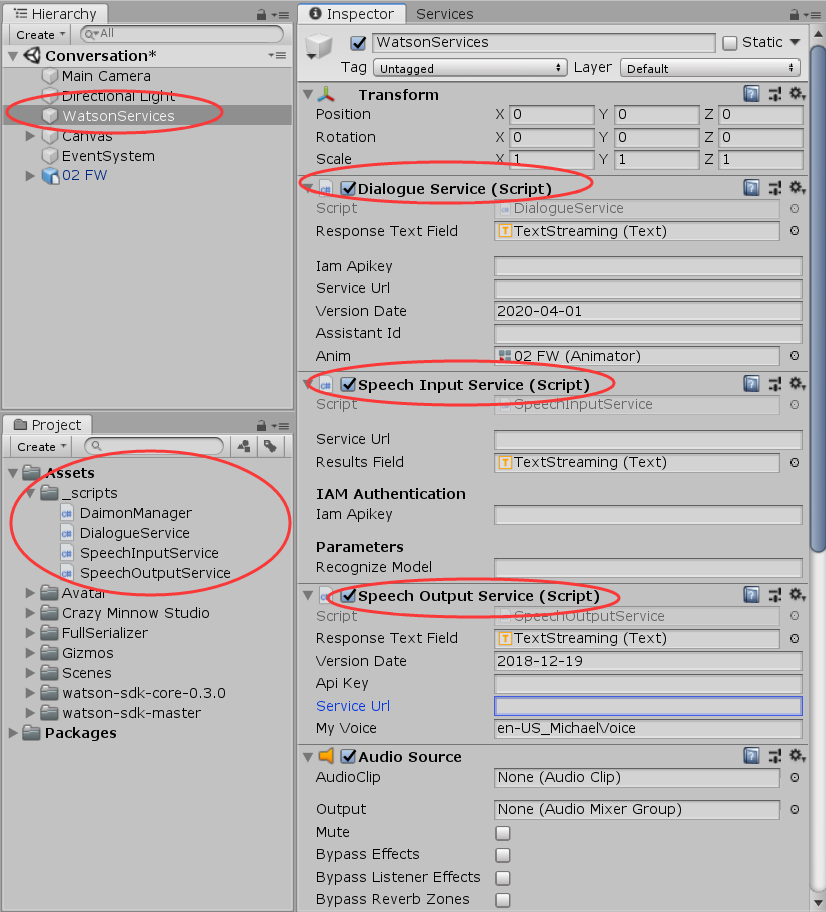Click Search by Label tag icon
Image resolution: width=826 pixels, height=912 pixels.
click(269, 446)
